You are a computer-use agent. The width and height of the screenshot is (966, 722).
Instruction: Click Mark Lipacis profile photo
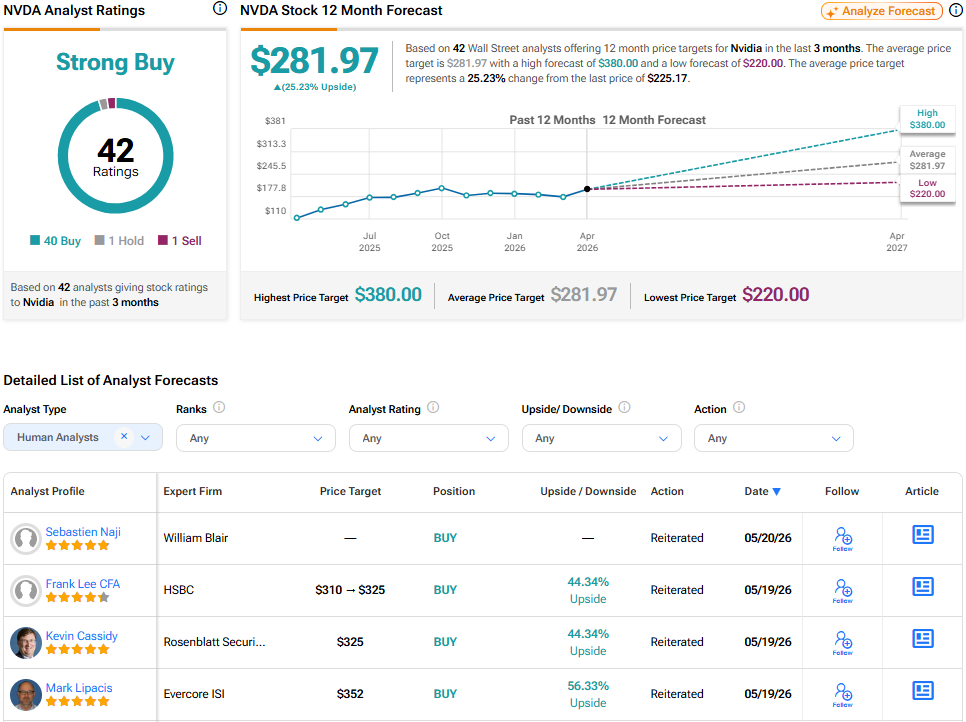tap(26, 695)
